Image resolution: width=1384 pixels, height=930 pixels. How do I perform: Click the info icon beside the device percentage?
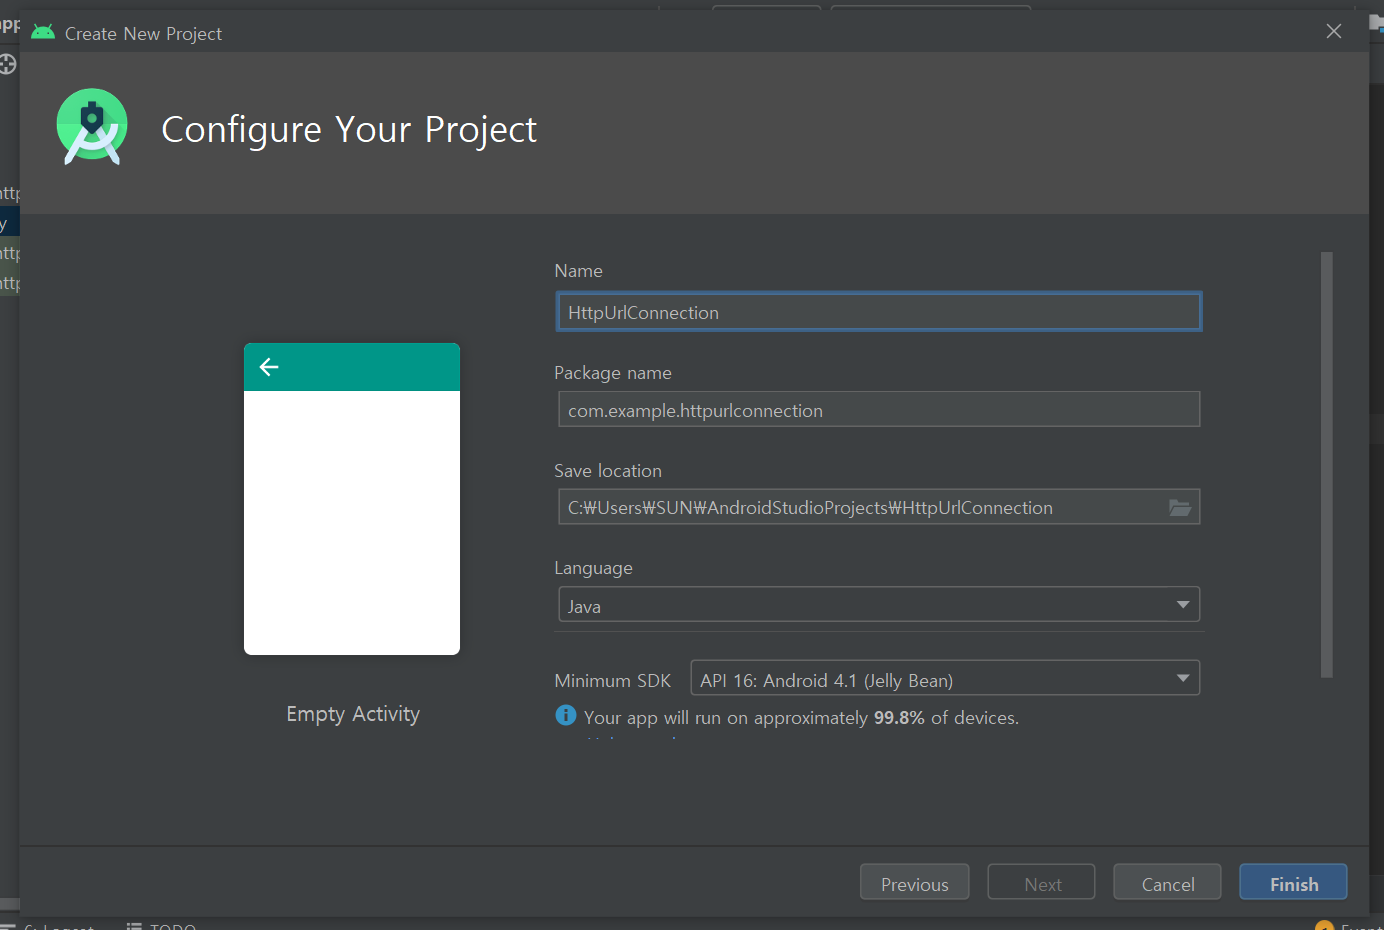566,716
